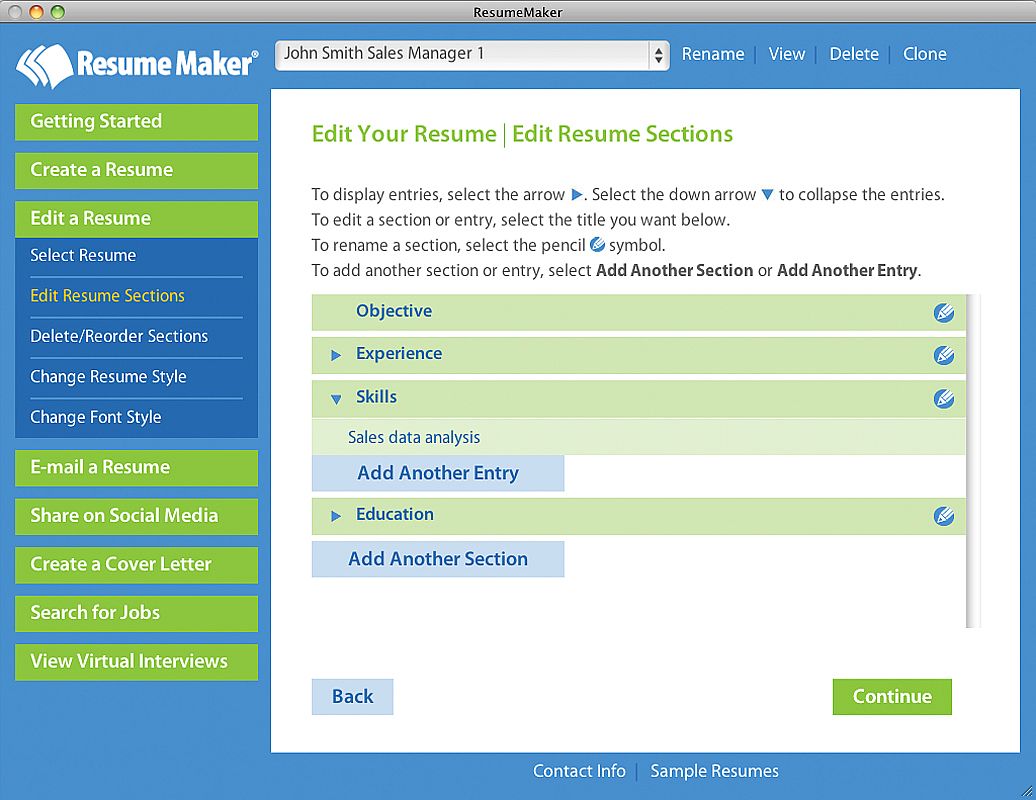Open the Delete/Reorder Sections menu item
The image size is (1036, 800).
[119, 336]
